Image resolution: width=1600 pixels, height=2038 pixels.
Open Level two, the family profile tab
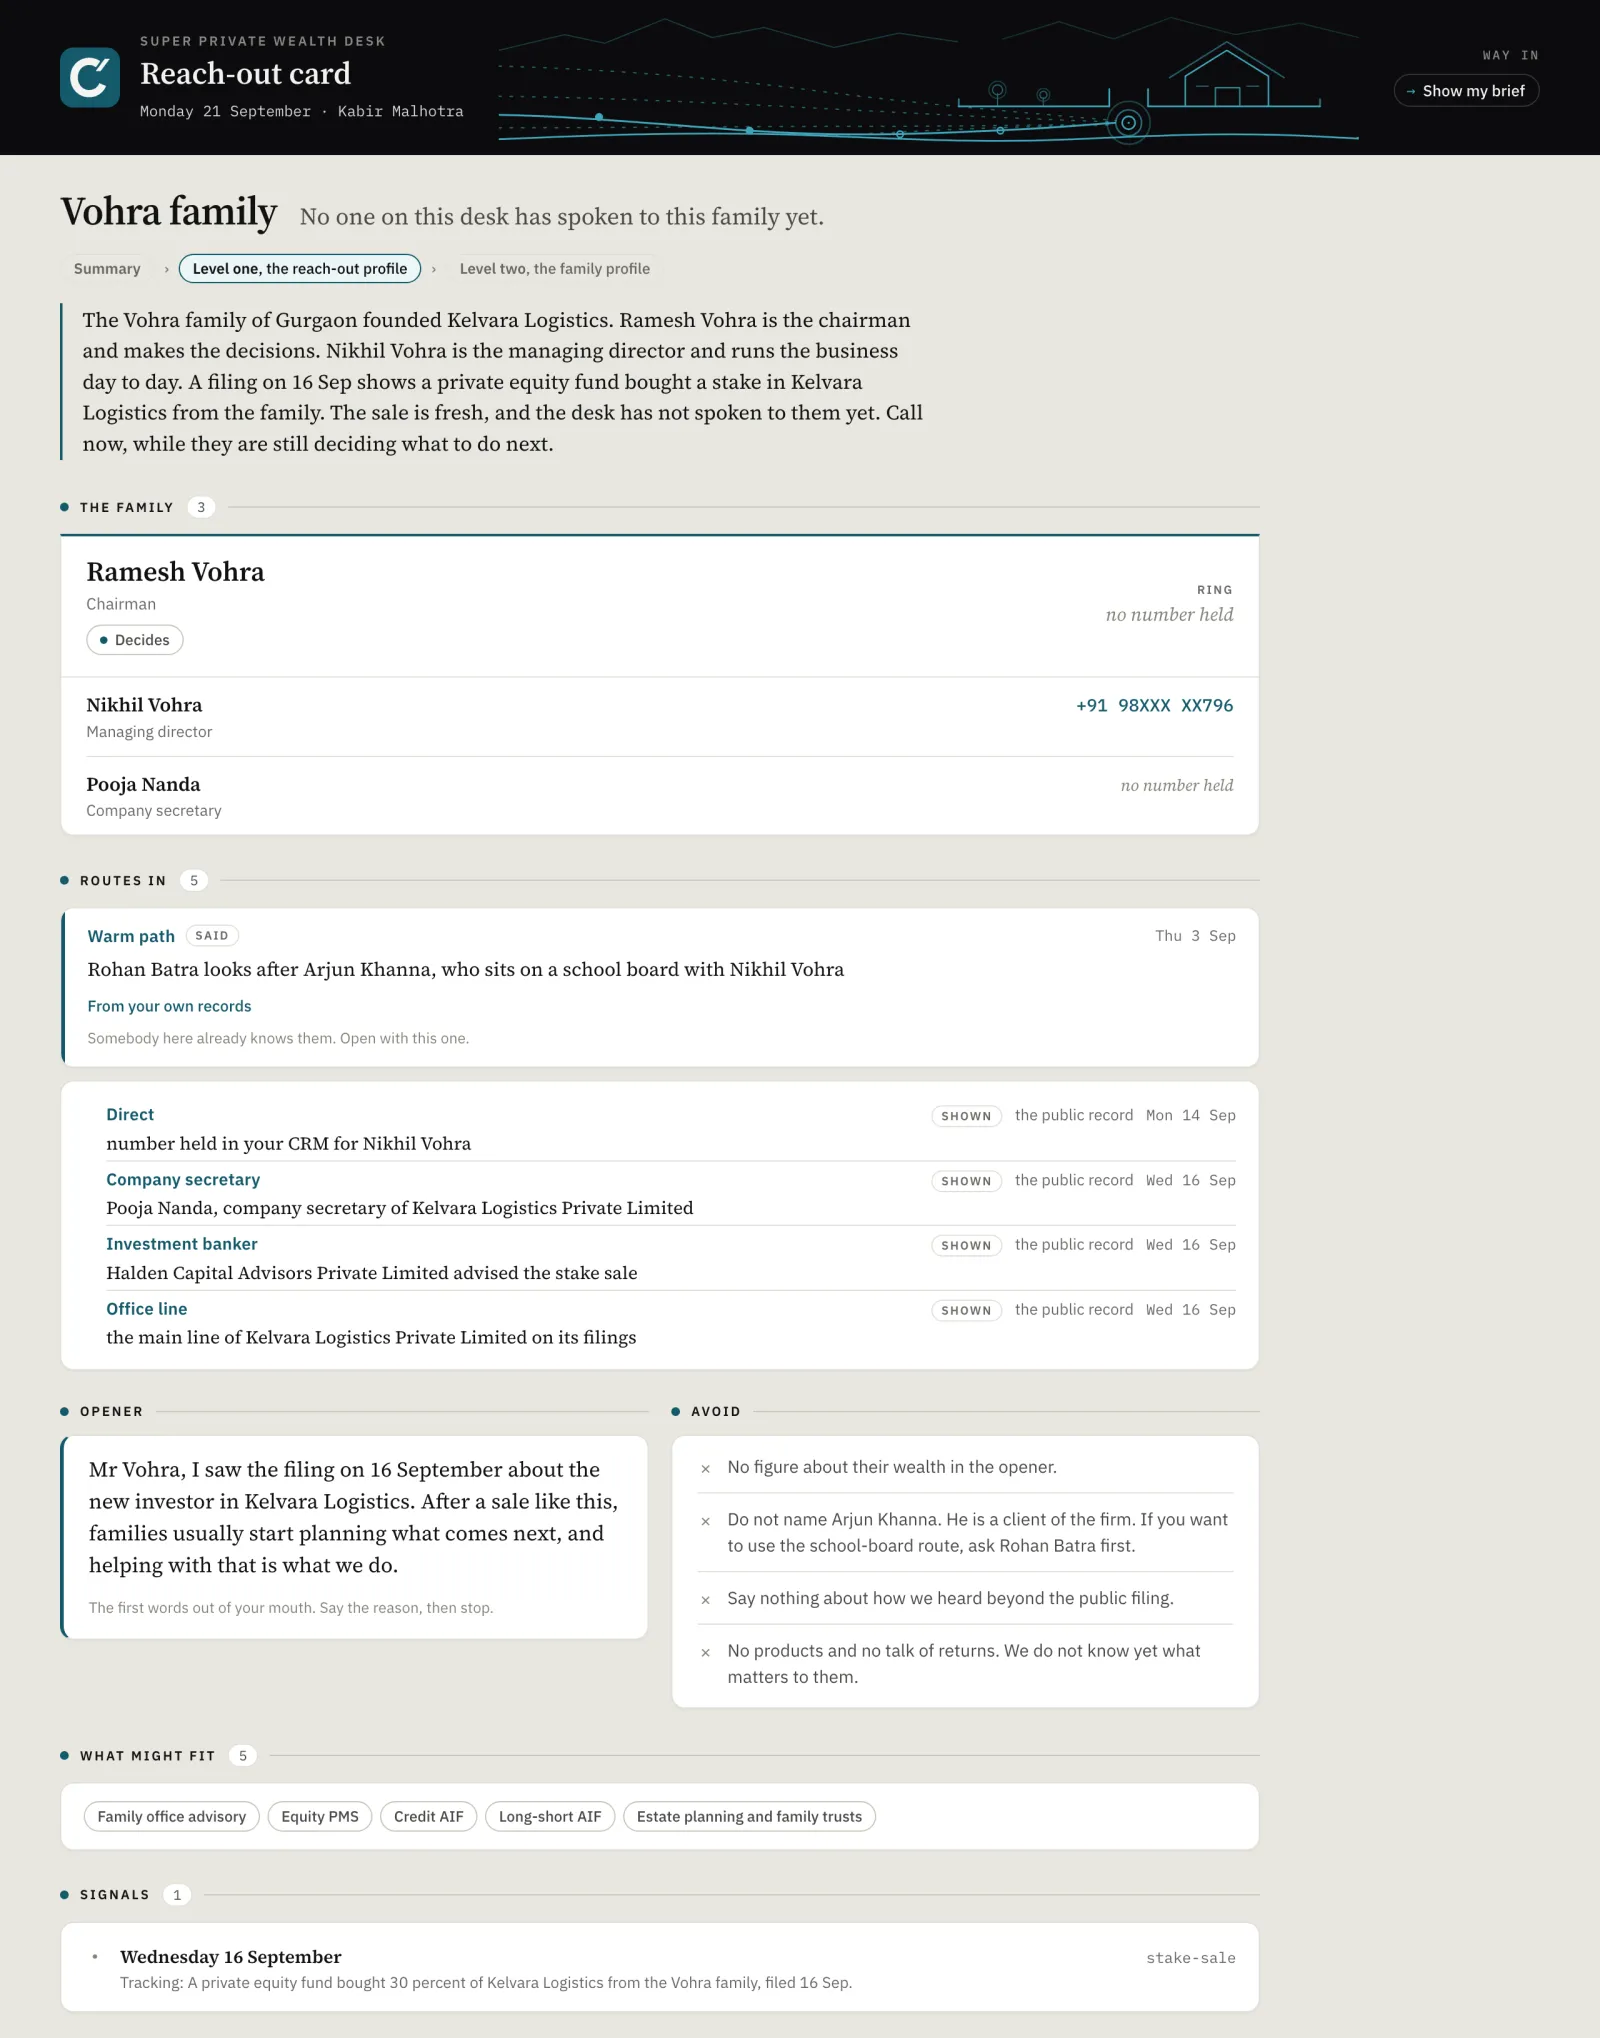(555, 269)
